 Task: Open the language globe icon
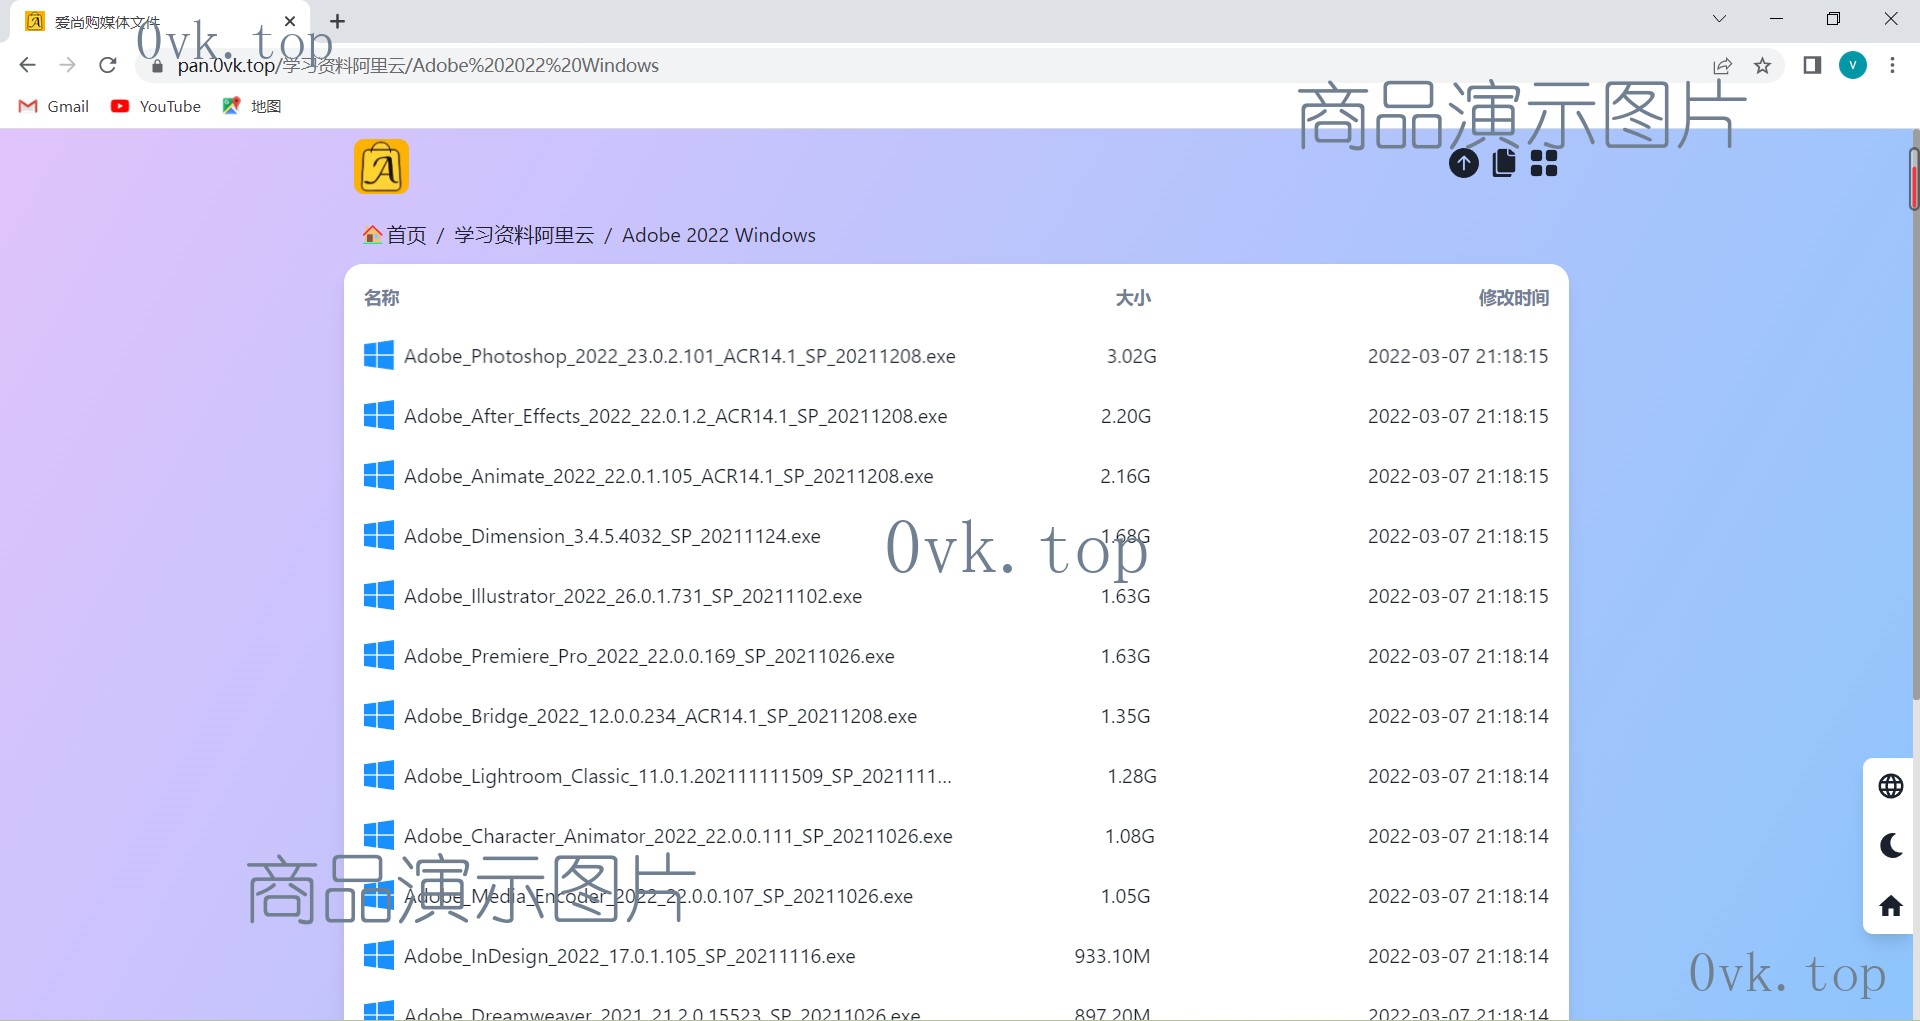(x=1891, y=786)
